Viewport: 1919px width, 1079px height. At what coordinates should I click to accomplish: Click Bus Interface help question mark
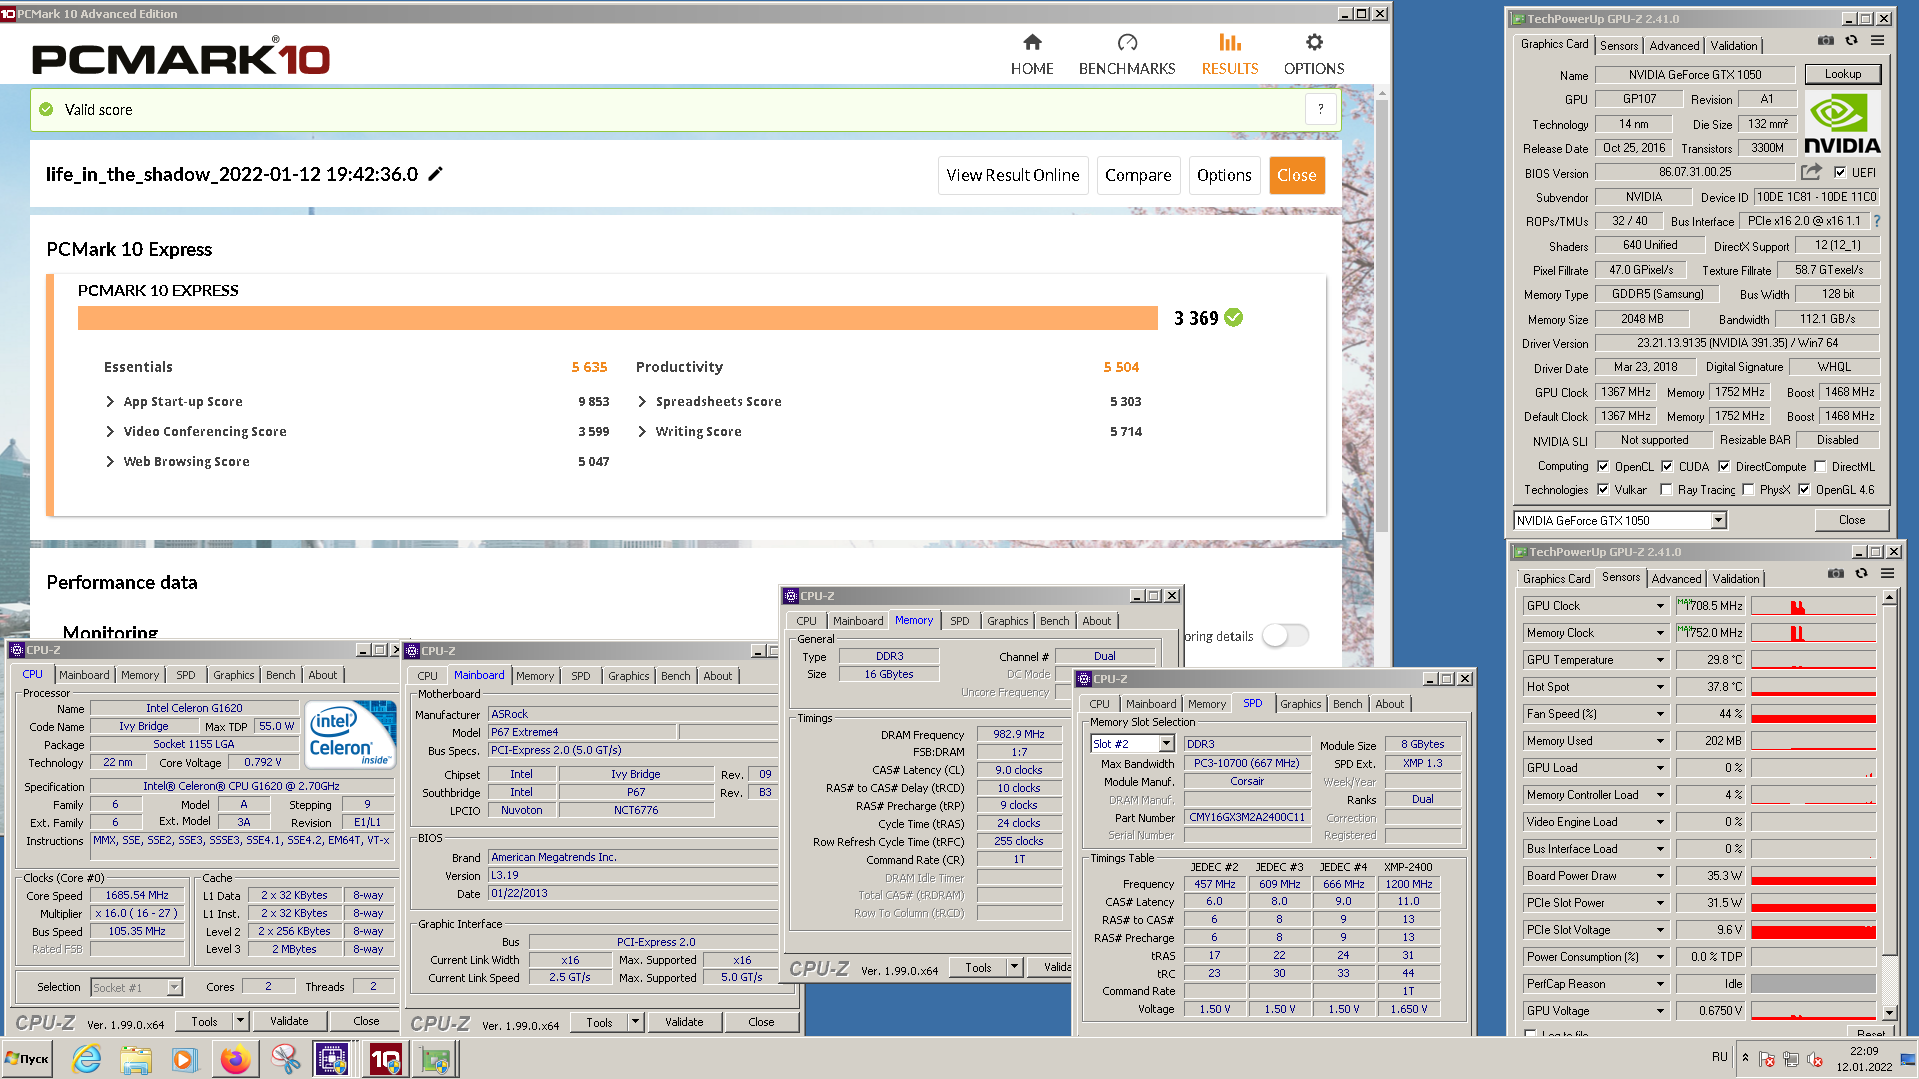coord(1876,221)
